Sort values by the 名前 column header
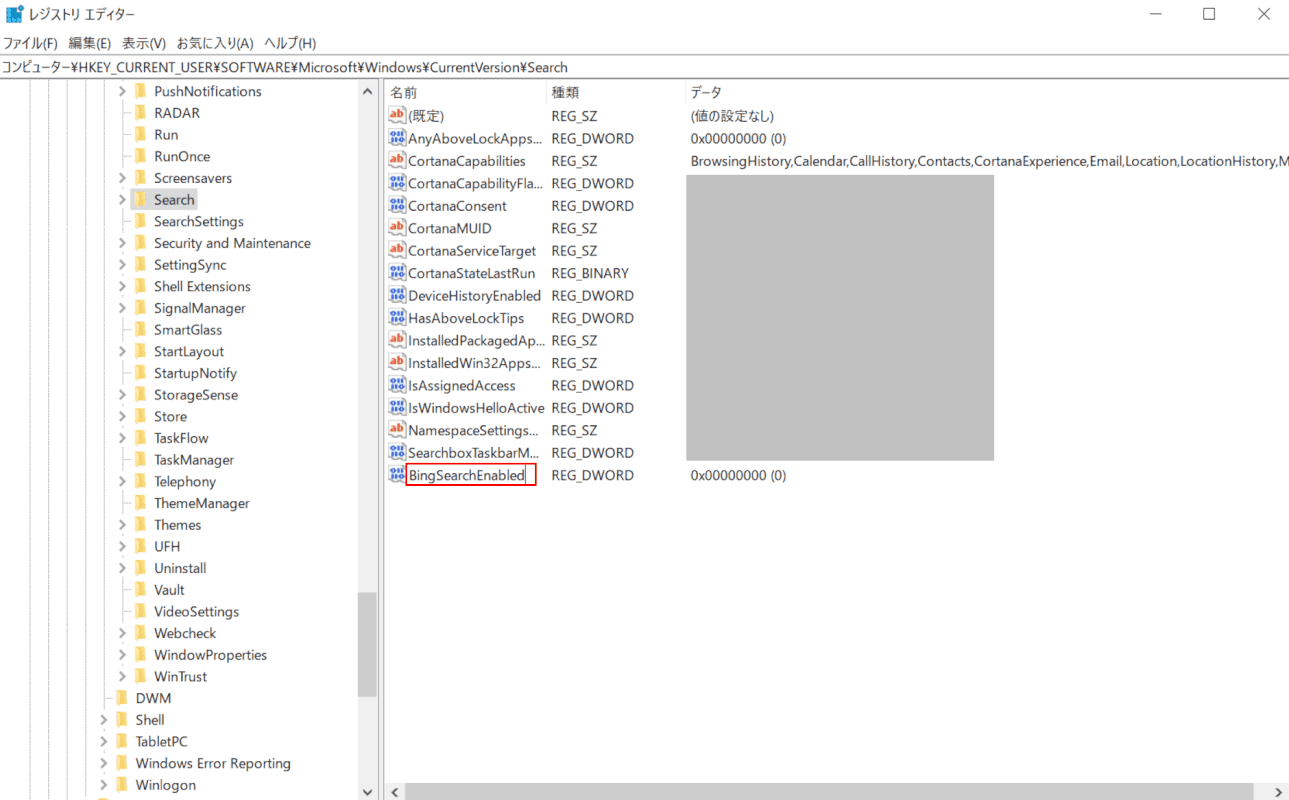The image size is (1289, 800). pos(465,92)
